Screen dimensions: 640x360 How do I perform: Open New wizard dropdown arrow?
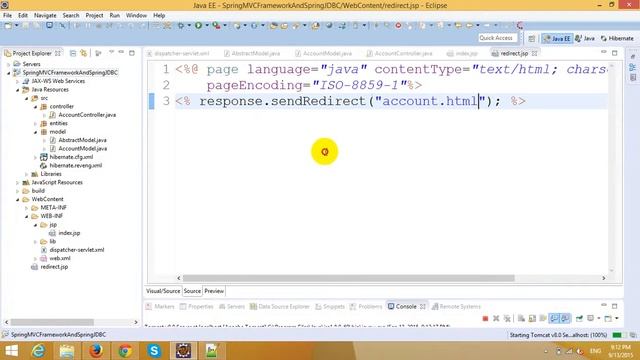pos(16,25)
